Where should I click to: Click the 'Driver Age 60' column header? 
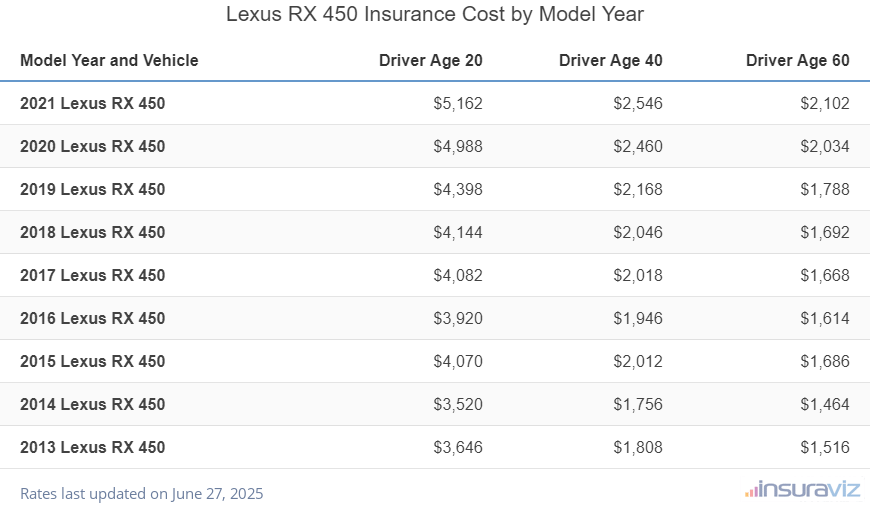pos(797,60)
